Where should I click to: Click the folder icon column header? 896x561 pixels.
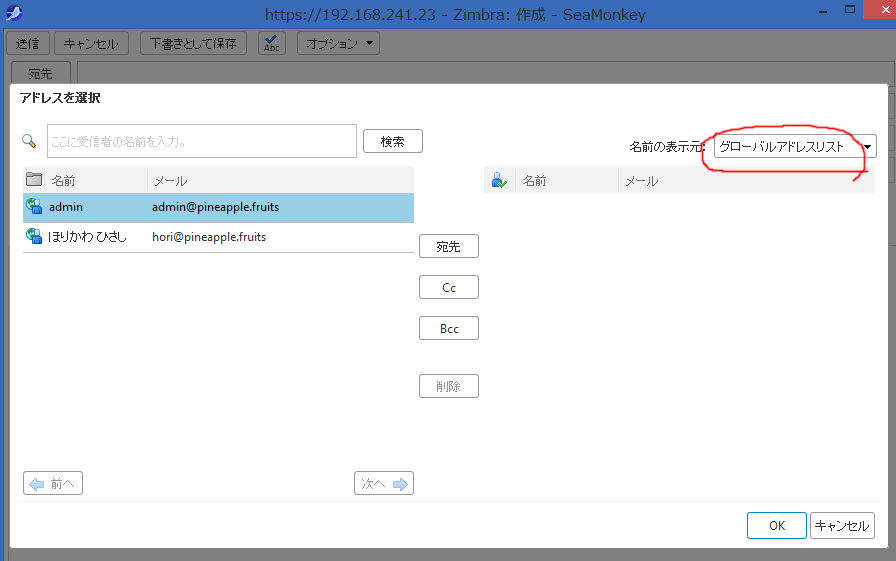tap(34, 180)
